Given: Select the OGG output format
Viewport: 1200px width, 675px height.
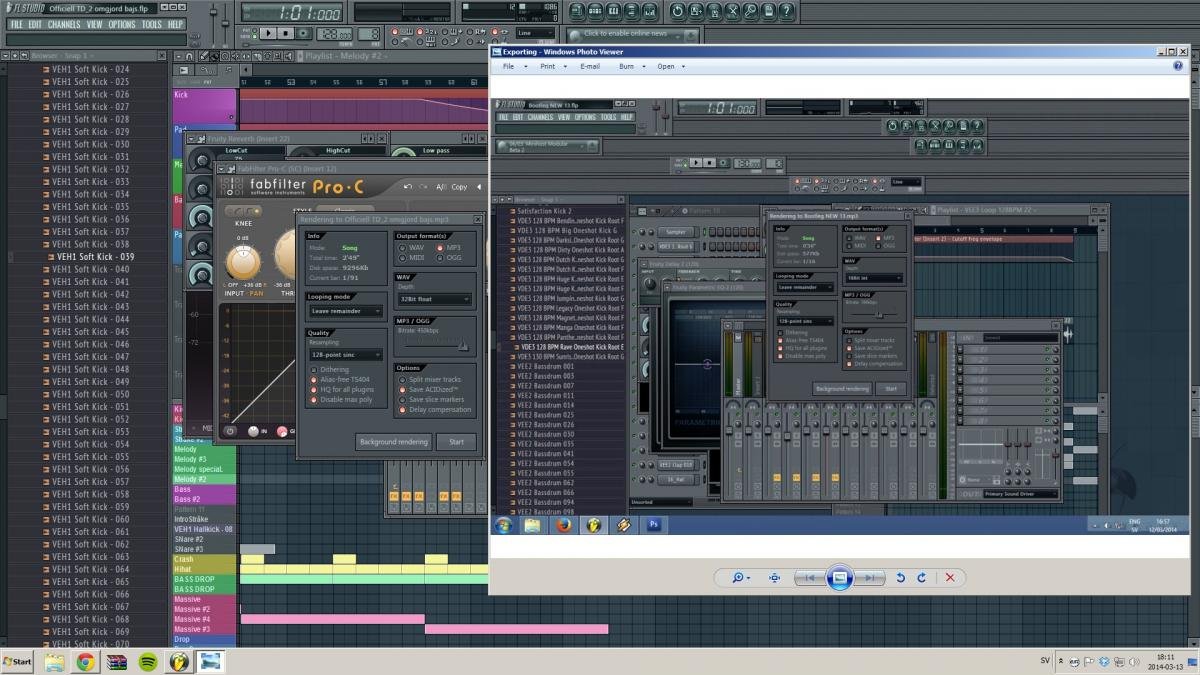Looking at the screenshot, I should pyautogui.click(x=448, y=258).
